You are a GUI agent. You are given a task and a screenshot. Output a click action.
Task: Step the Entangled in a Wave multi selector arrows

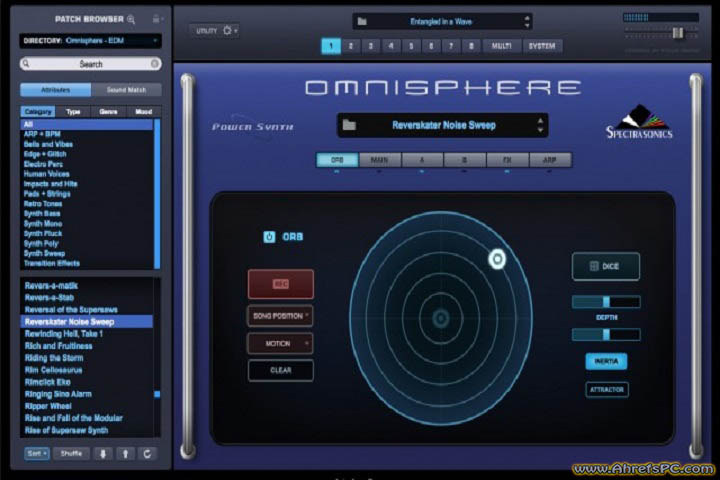527,22
